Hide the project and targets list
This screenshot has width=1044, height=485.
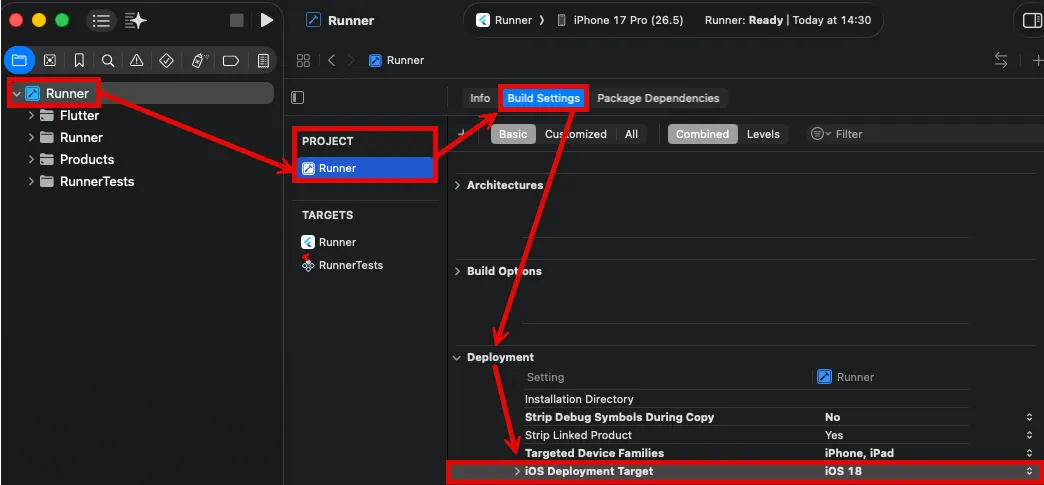tap(298, 98)
